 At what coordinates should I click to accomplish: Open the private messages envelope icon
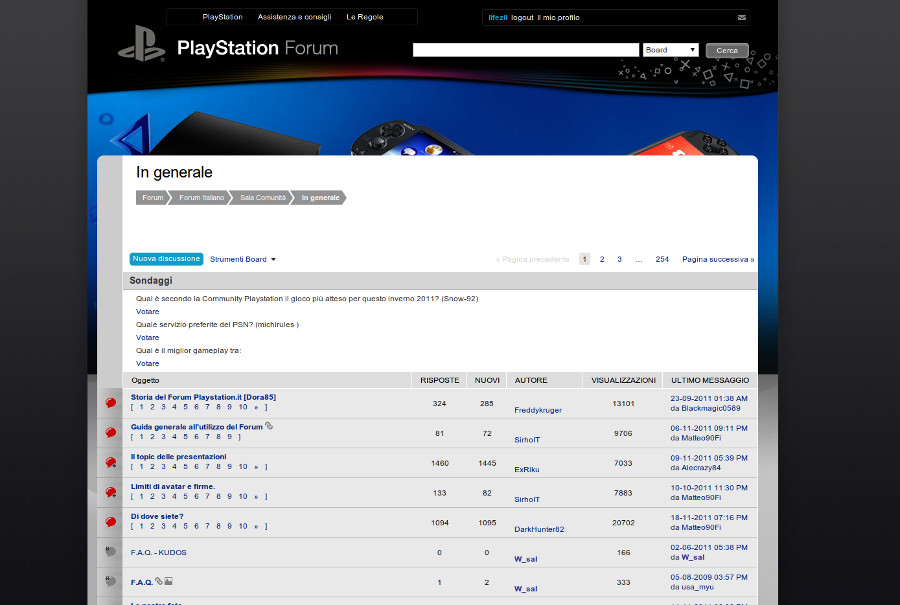pos(742,18)
